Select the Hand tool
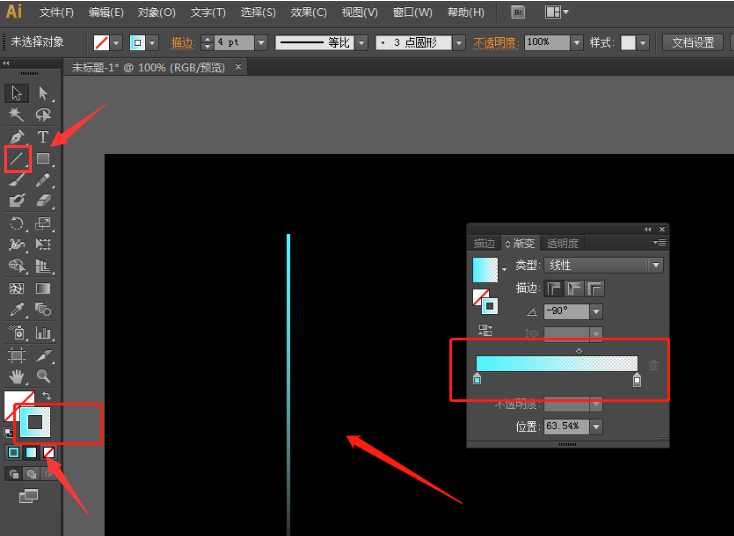734x536 pixels. 17,376
